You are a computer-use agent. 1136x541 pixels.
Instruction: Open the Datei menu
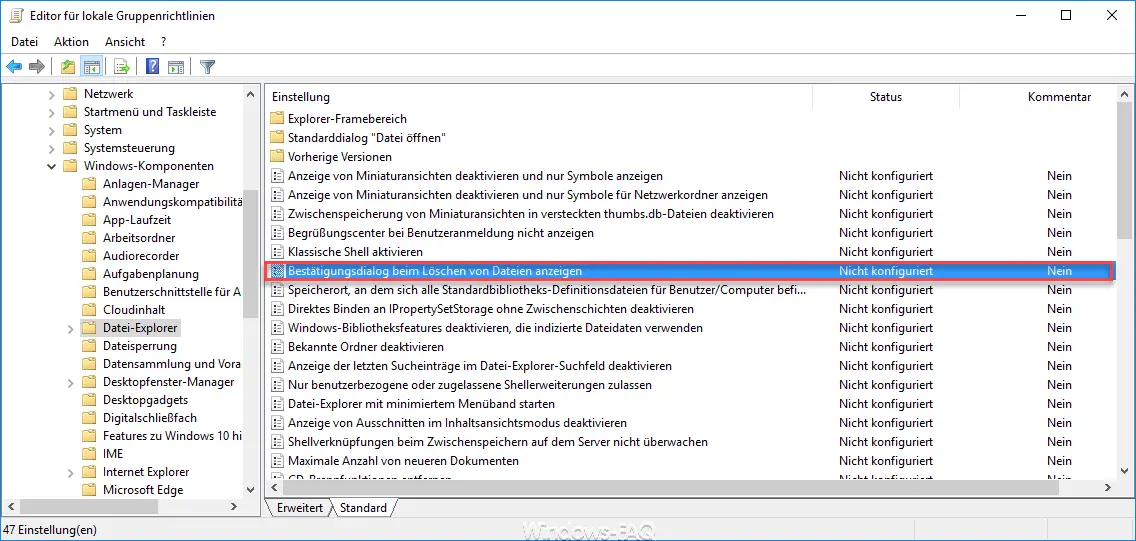pos(25,42)
